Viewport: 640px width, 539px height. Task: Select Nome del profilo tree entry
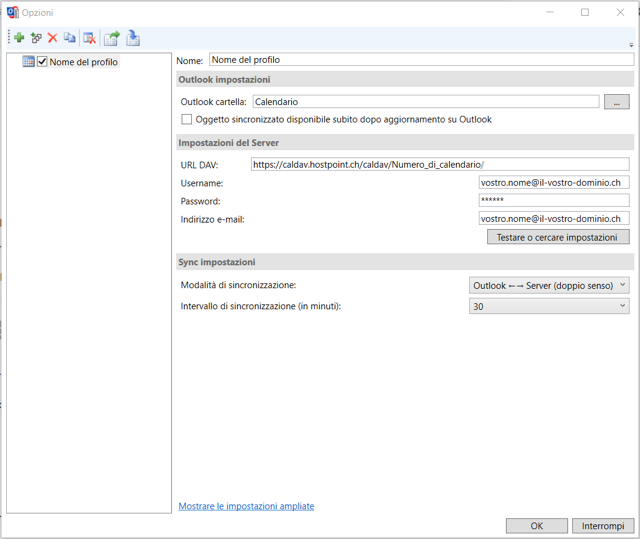tap(83, 62)
